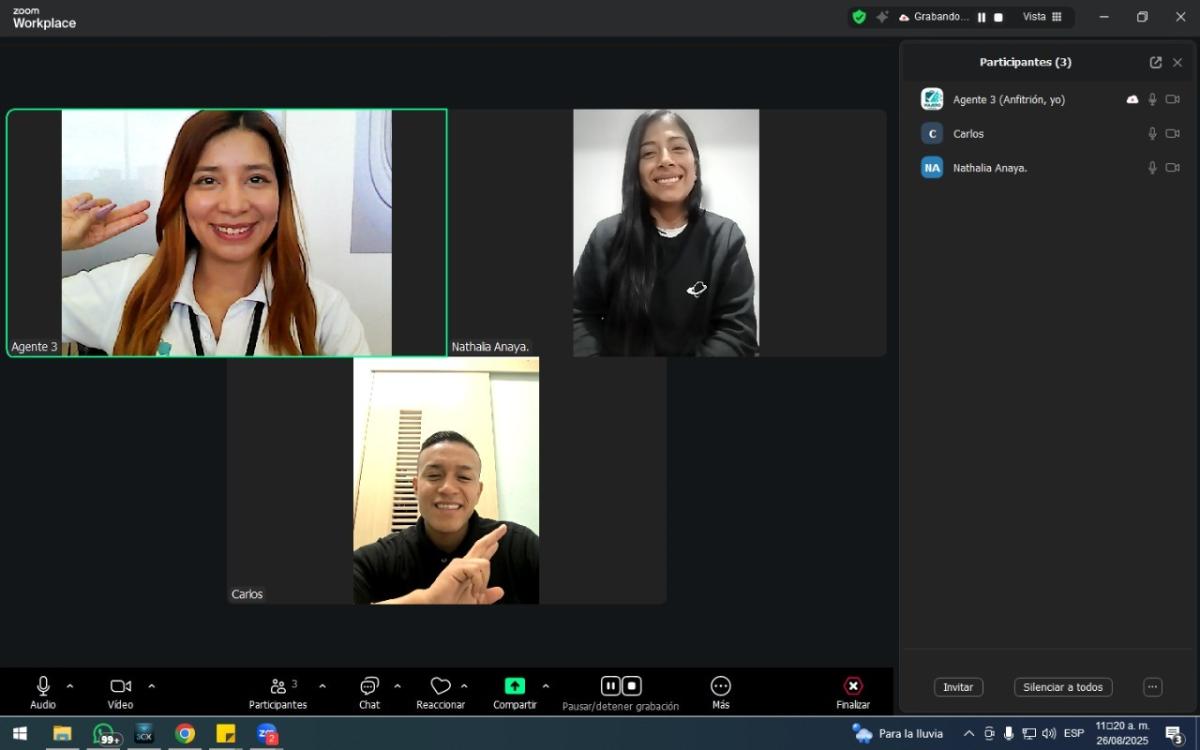This screenshot has width=1200, height=750.
Task: Expand the Compartir options arrow
Action: click(545, 686)
